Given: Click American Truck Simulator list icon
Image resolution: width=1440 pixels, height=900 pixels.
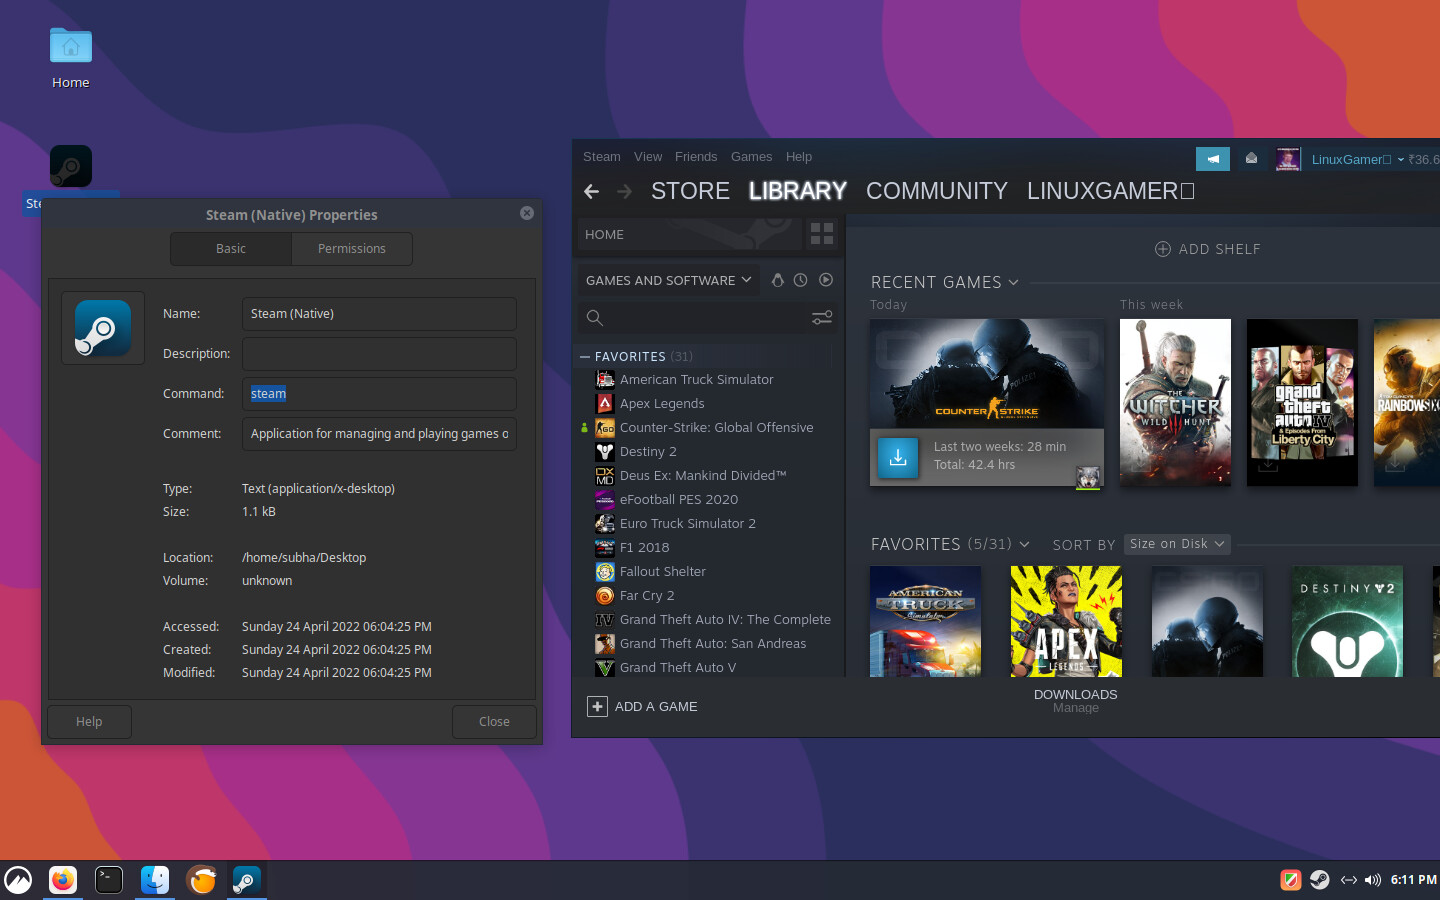Looking at the screenshot, I should pos(605,379).
